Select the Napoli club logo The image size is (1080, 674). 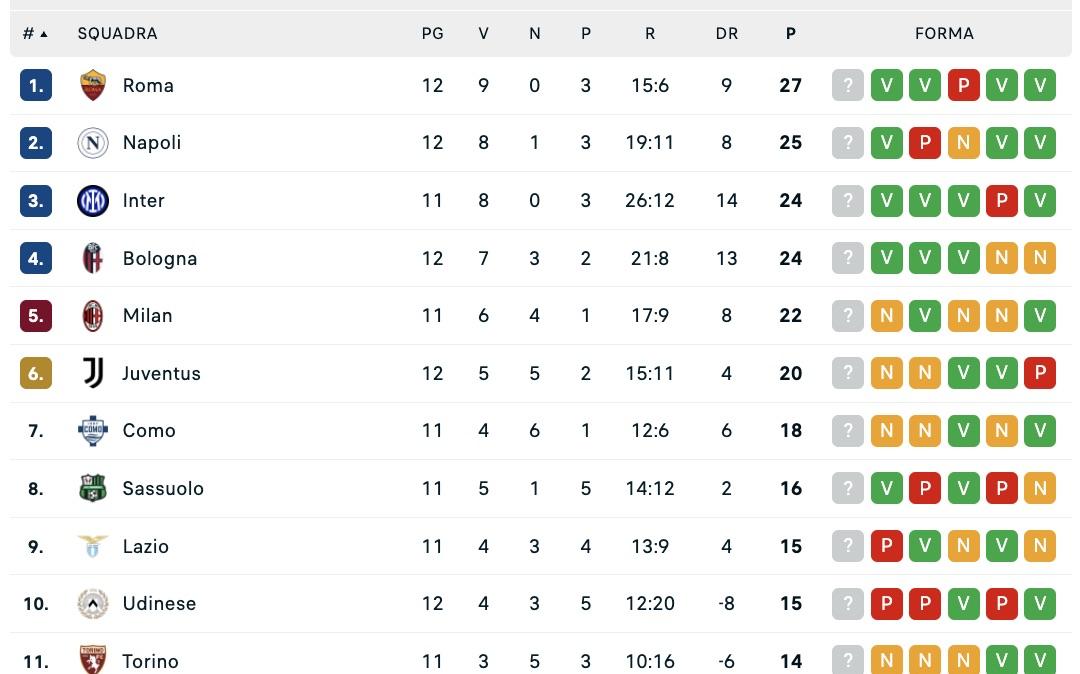[x=92, y=143]
